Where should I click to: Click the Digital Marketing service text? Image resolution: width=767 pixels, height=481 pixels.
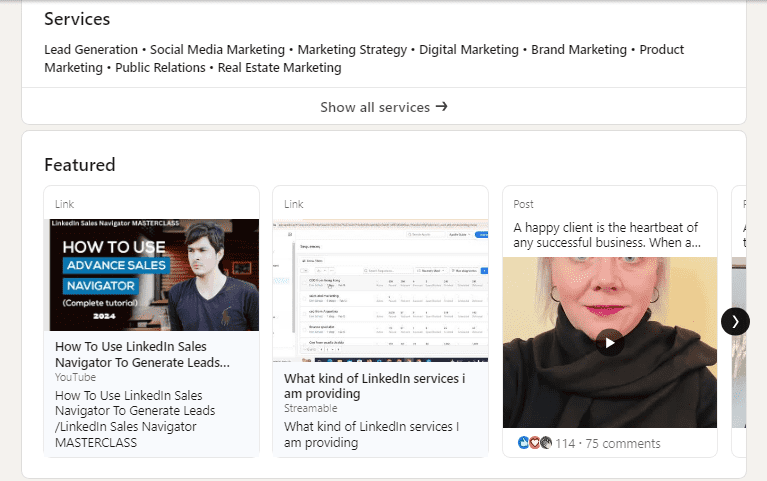point(469,49)
